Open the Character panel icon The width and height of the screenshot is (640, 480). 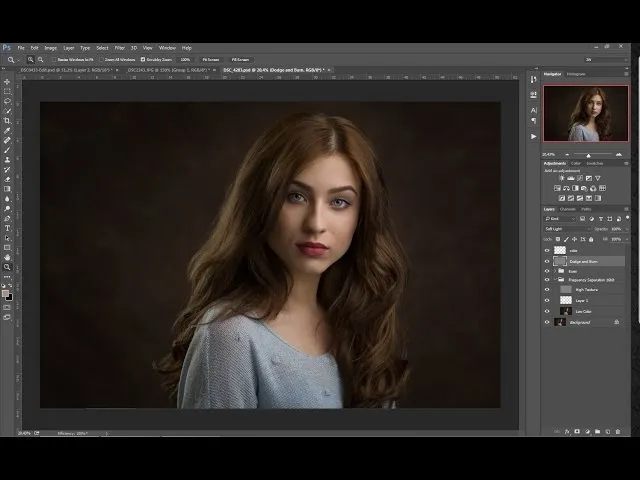coord(533,110)
